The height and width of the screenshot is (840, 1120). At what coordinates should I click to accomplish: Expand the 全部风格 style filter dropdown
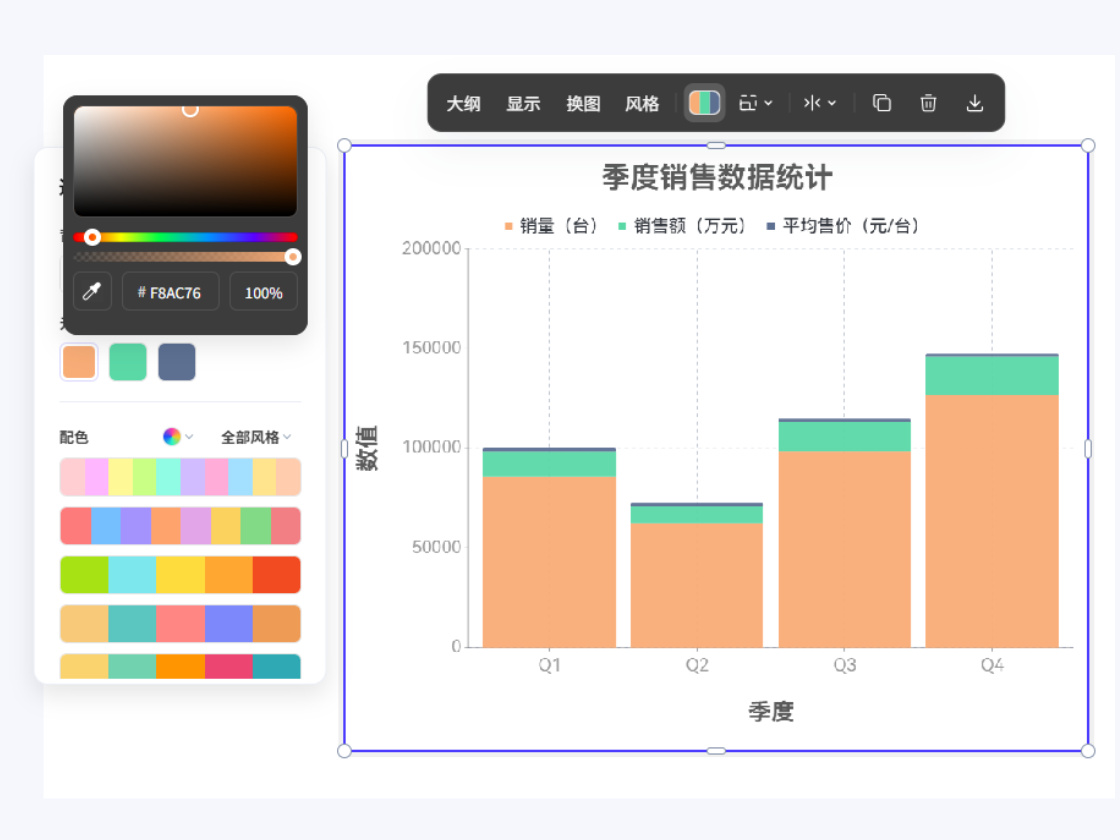click(x=250, y=437)
